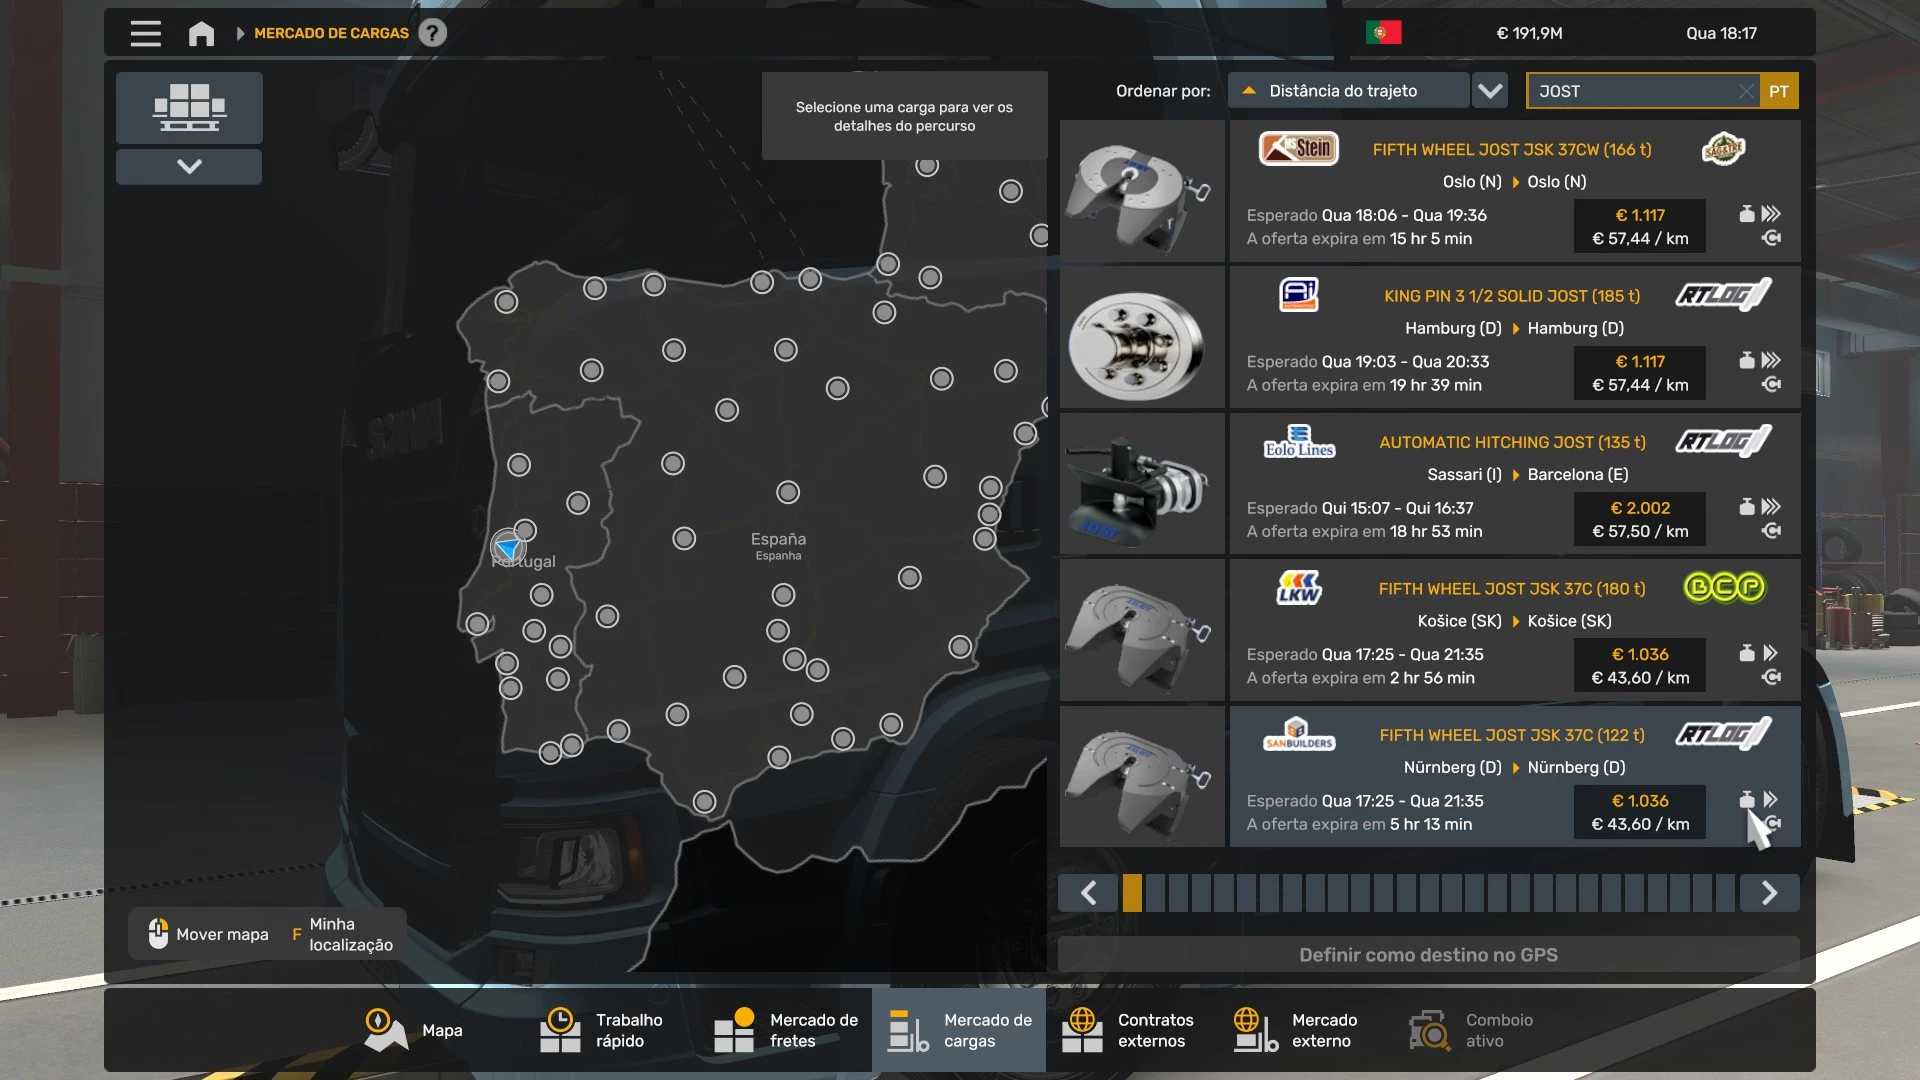Expand the panel below the cargo filter

(189, 167)
